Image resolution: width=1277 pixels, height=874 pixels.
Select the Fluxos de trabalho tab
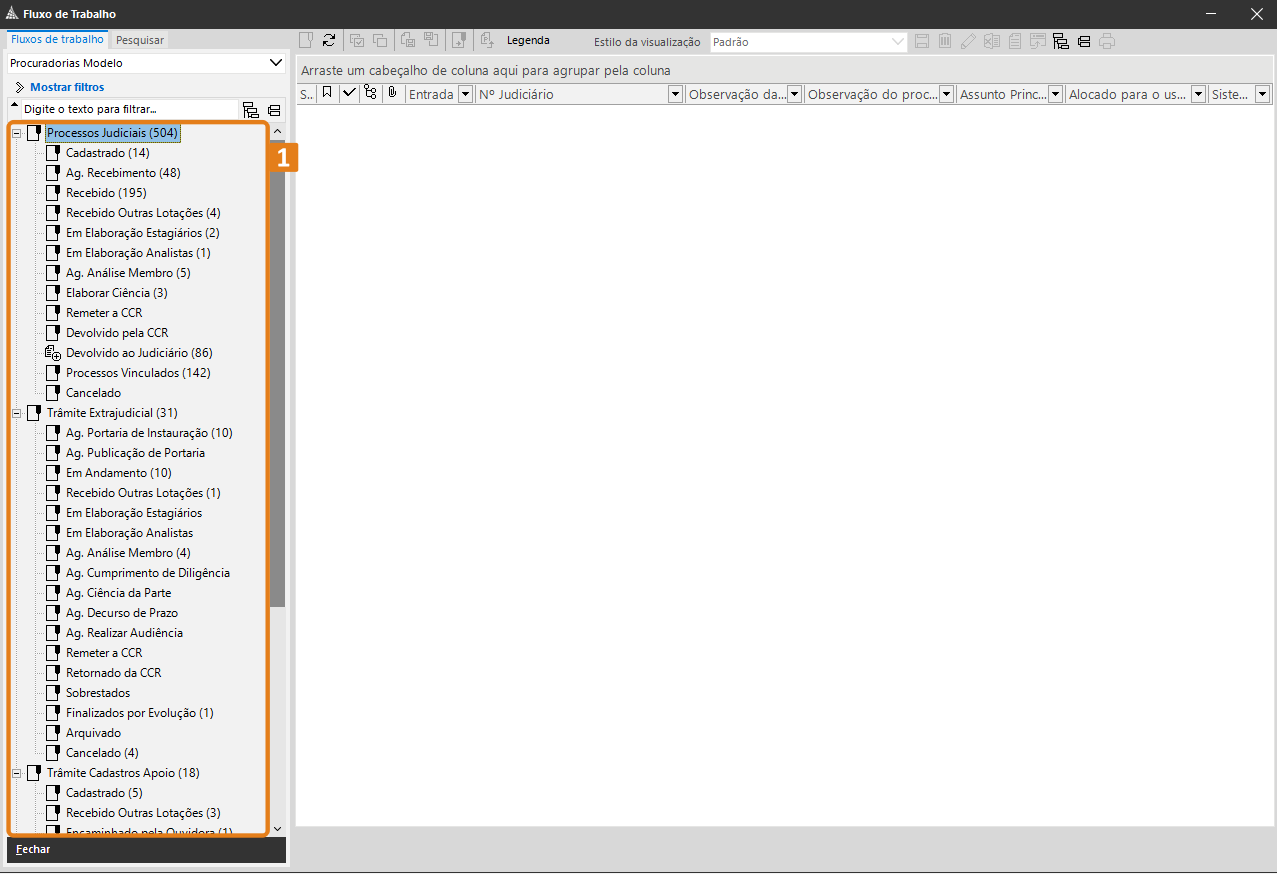pyautogui.click(x=57, y=40)
